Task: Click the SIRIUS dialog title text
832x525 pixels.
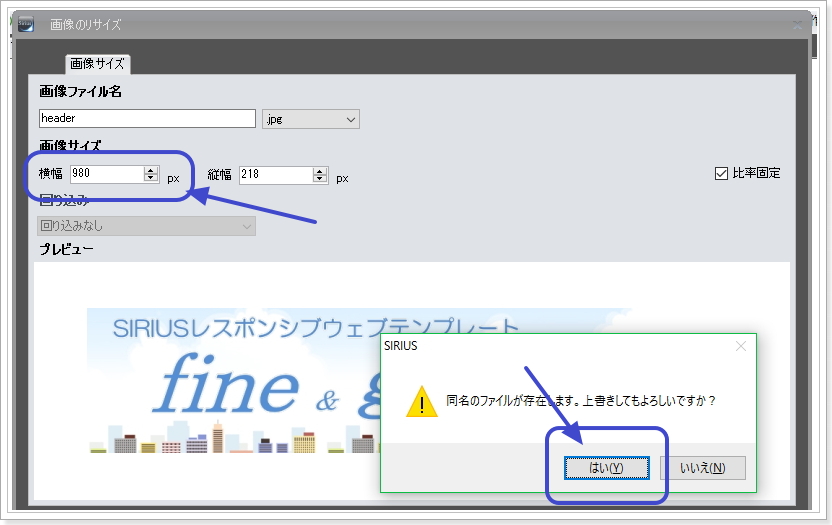Action: [x=401, y=346]
